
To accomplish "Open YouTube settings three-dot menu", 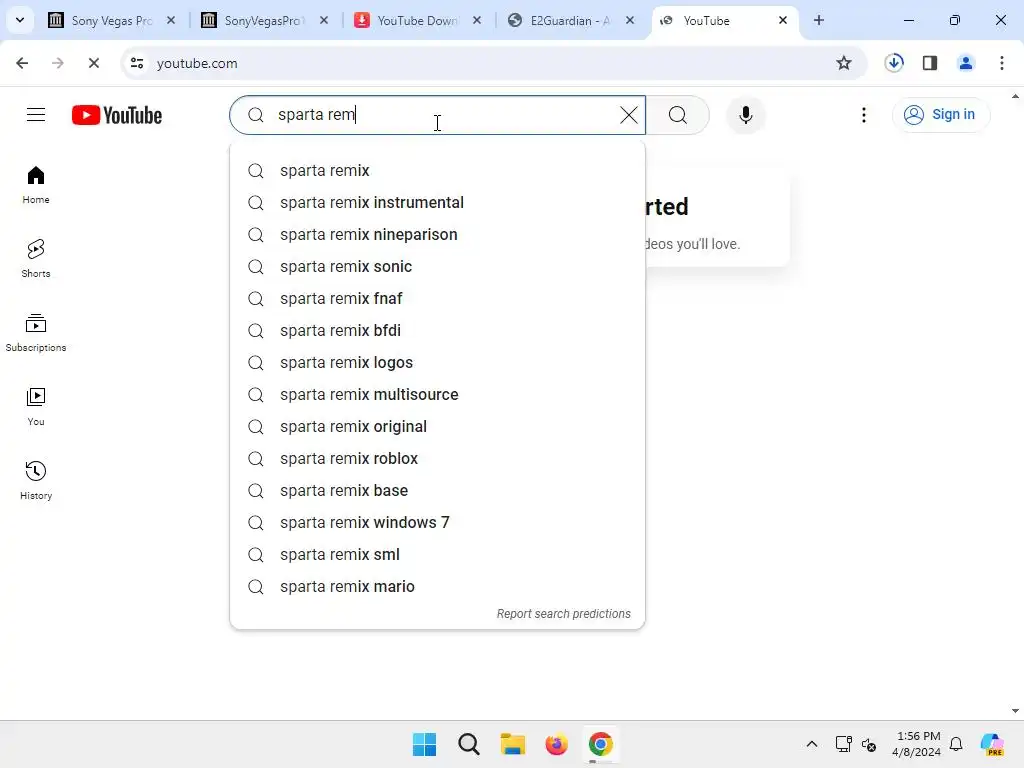I will pos(863,115).
